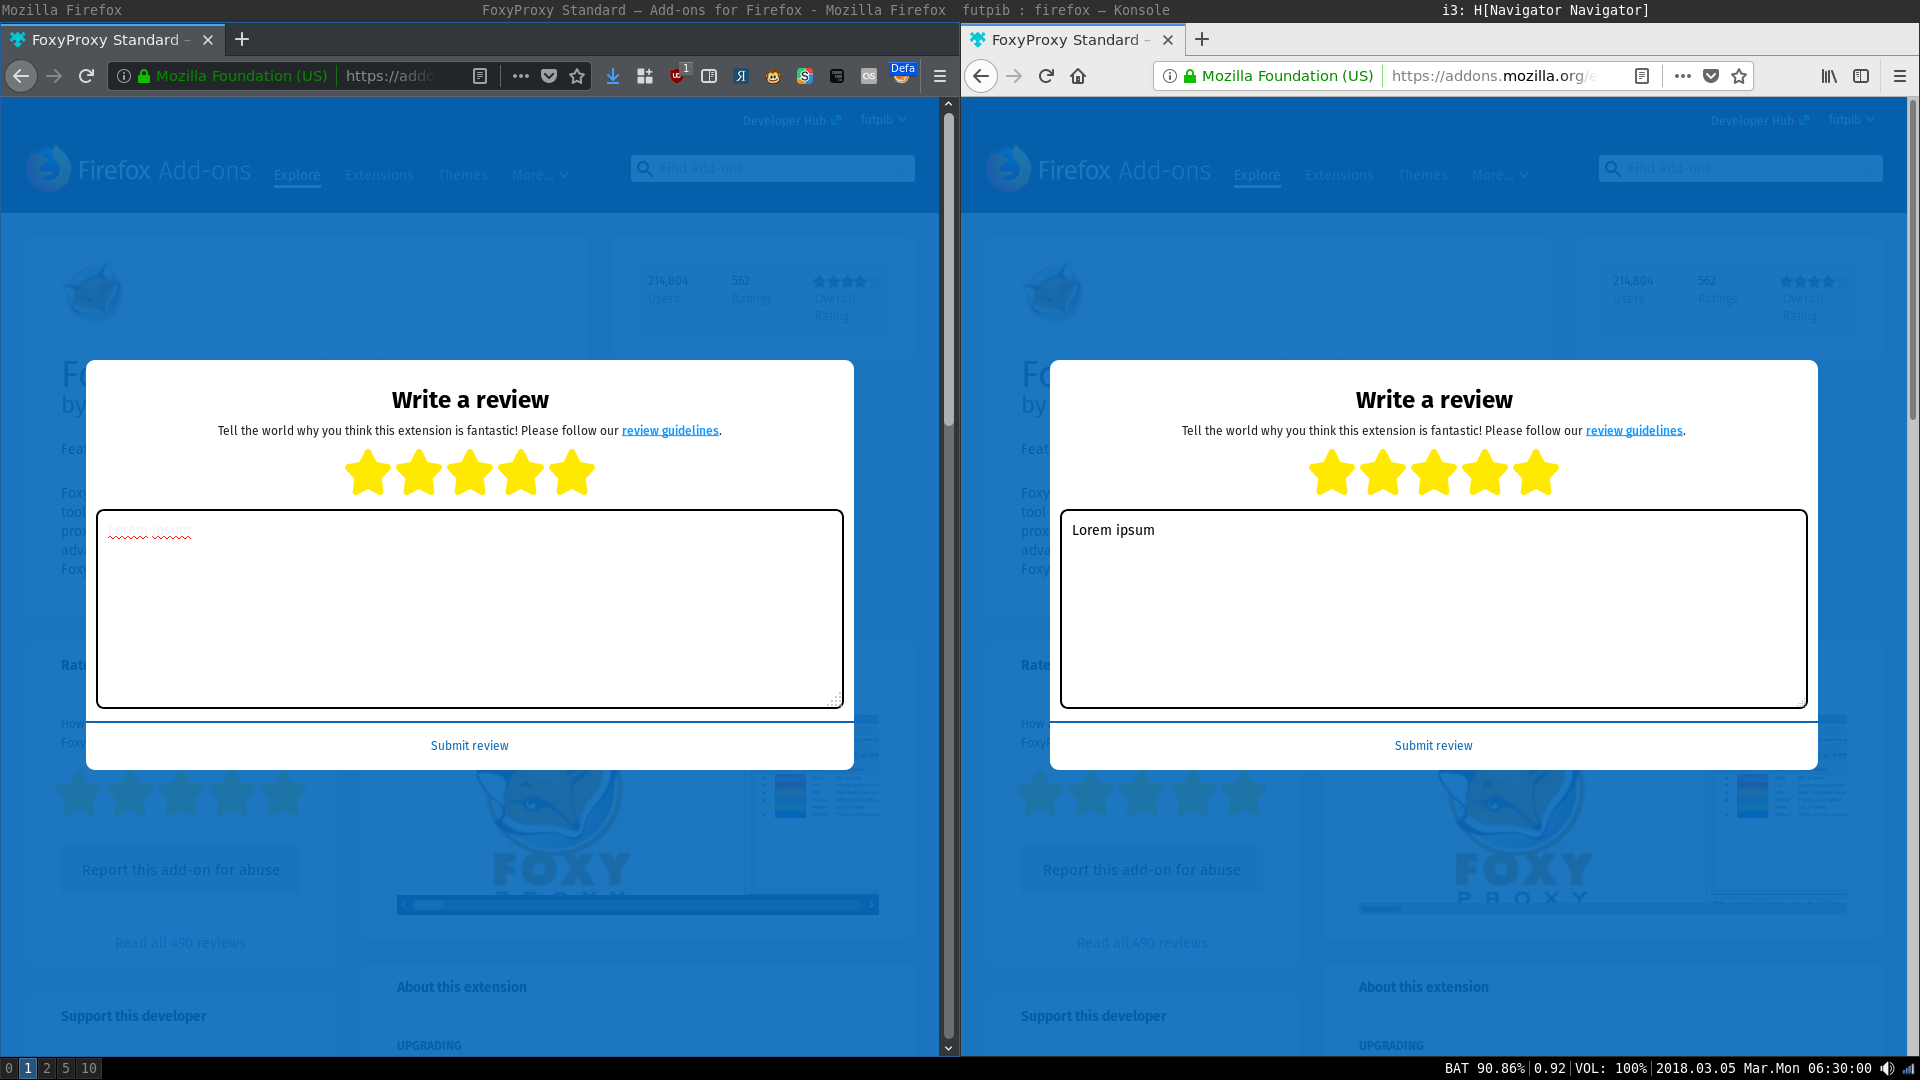Viewport: 1920px width, 1080px height.
Task: Switch to i3 workspace 10
Action: pos(89,1068)
